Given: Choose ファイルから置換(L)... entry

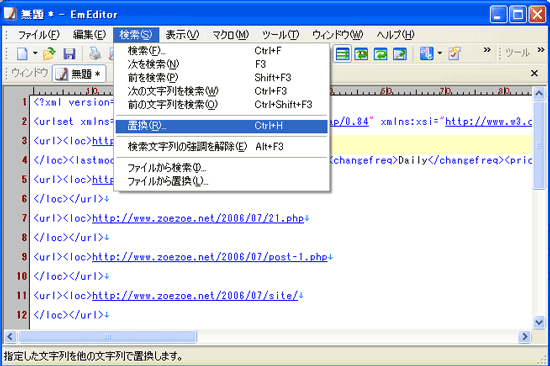Looking at the screenshot, I should [x=222, y=181].
